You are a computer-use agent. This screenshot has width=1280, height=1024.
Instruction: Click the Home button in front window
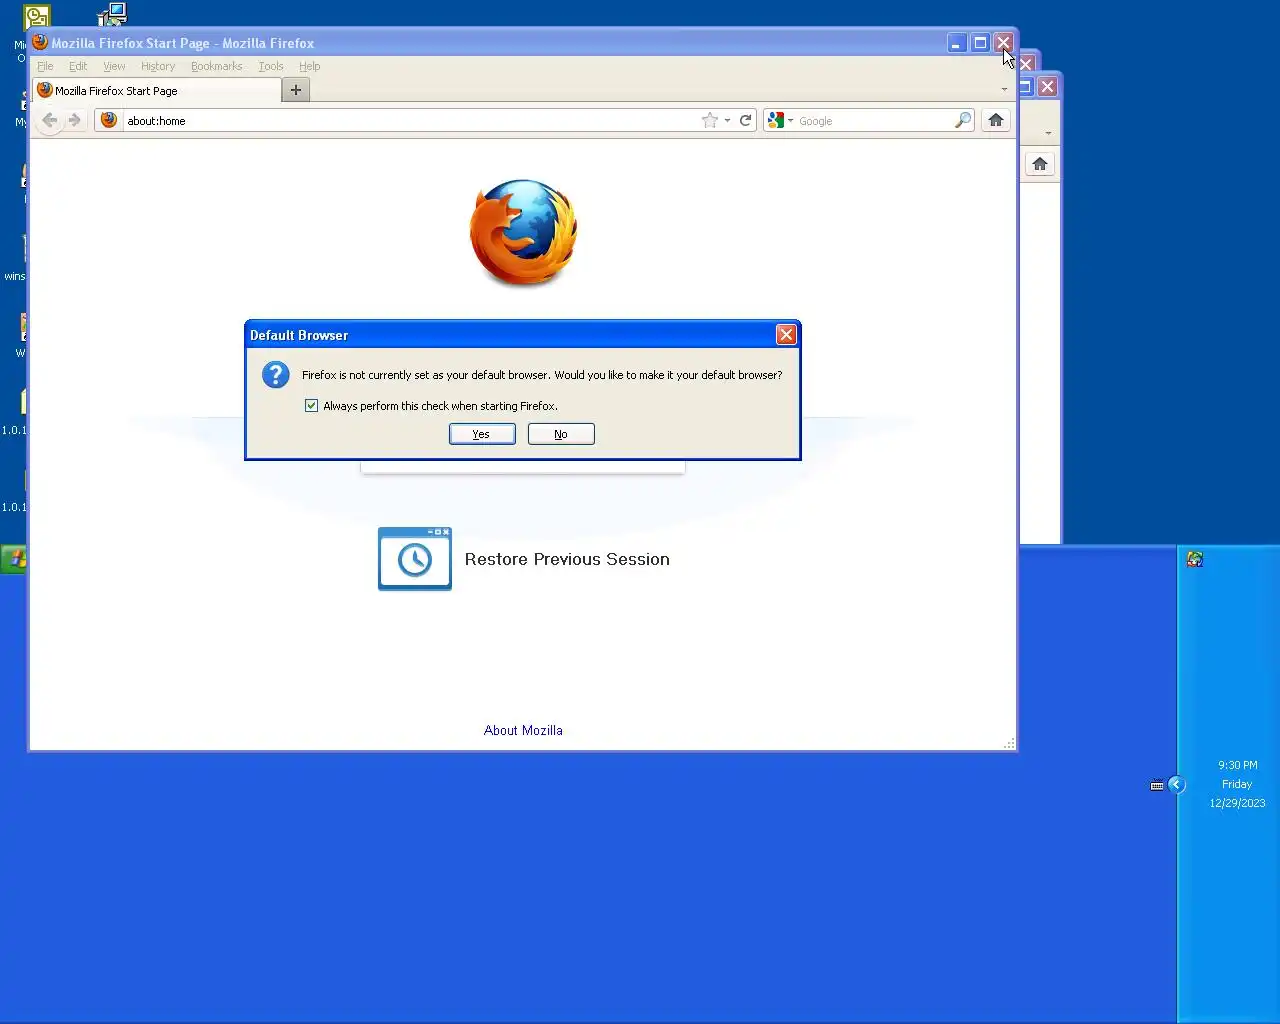(x=996, y=120)
